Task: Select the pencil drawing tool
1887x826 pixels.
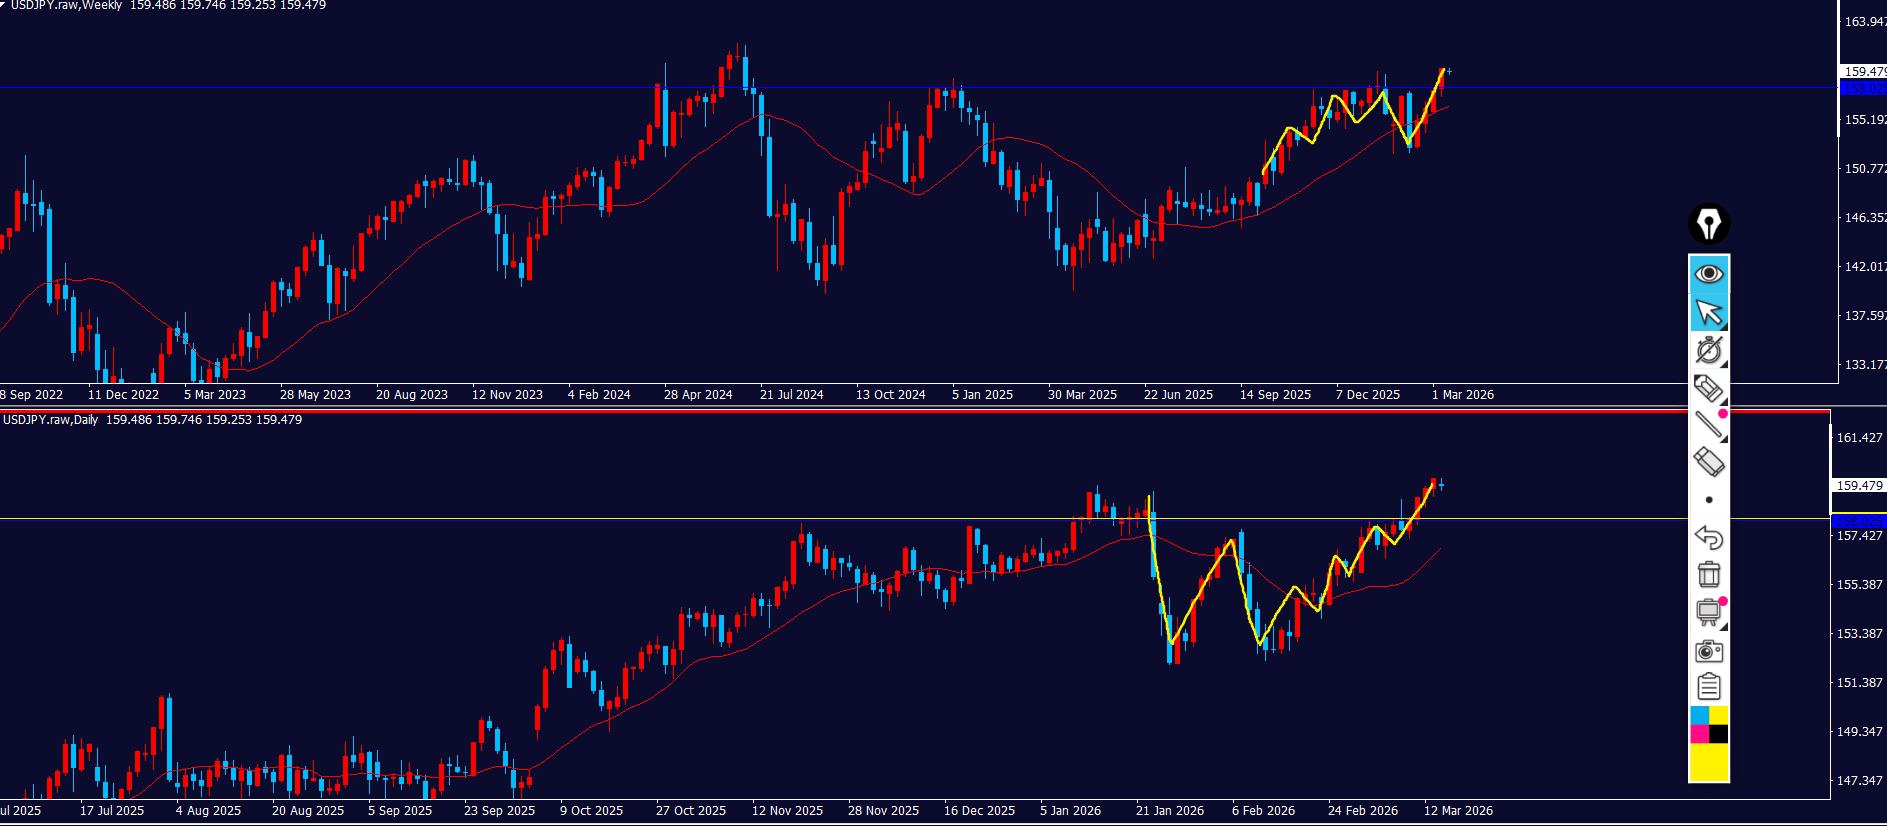Action: coord(1708,388)
